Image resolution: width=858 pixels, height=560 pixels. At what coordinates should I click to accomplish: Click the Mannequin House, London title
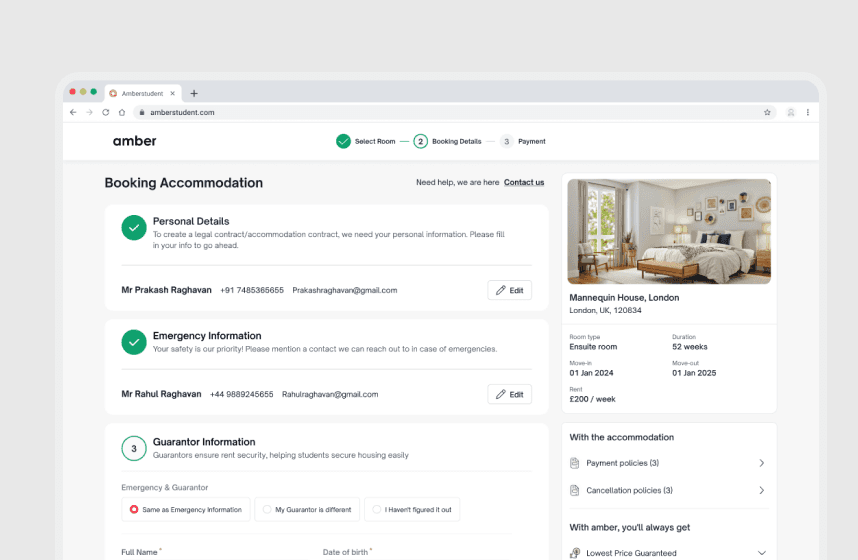coord(624,298)
